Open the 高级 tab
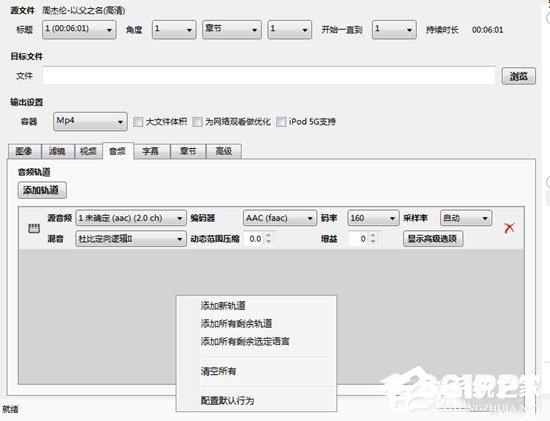550x421 pixels. coord(224,151)
